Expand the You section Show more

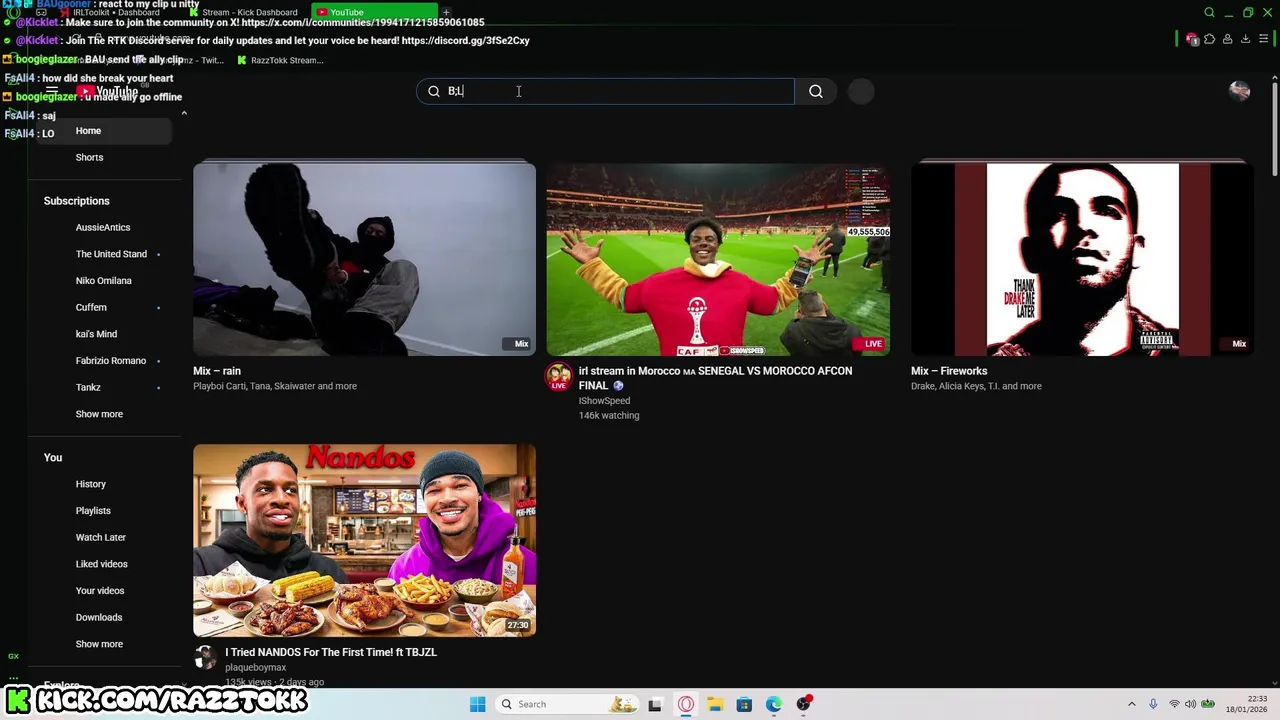pos(100,644)
